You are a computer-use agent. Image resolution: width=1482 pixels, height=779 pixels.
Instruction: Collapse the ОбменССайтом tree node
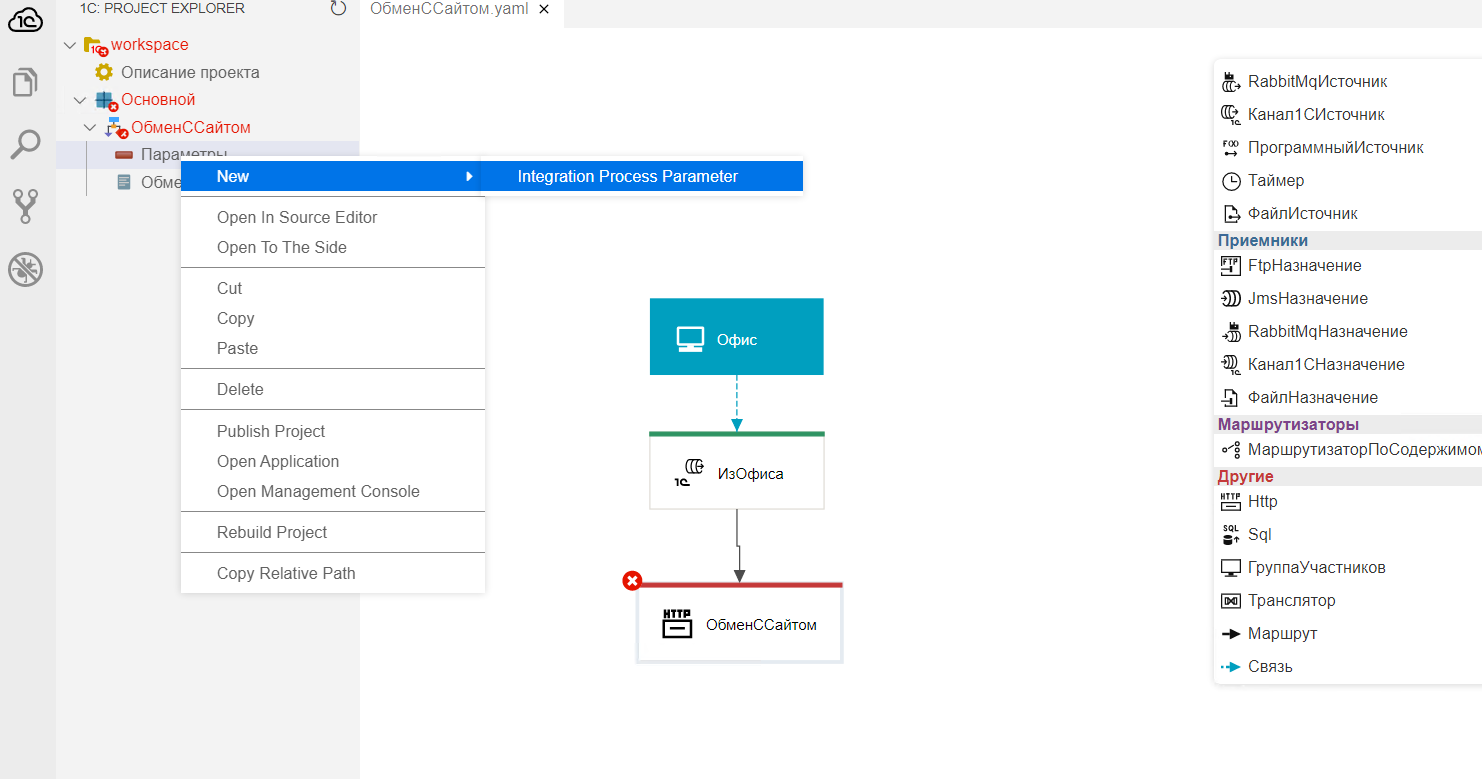coord(90,128)
